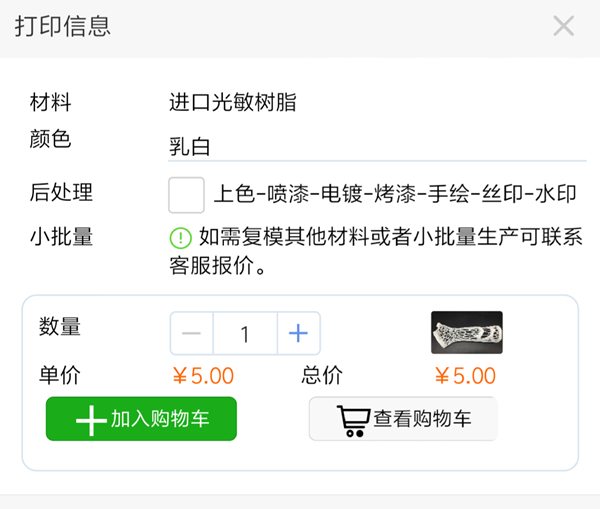Open the 颜色 selector showing 乳白
600x509 pixels.
(x=377, y=147)
